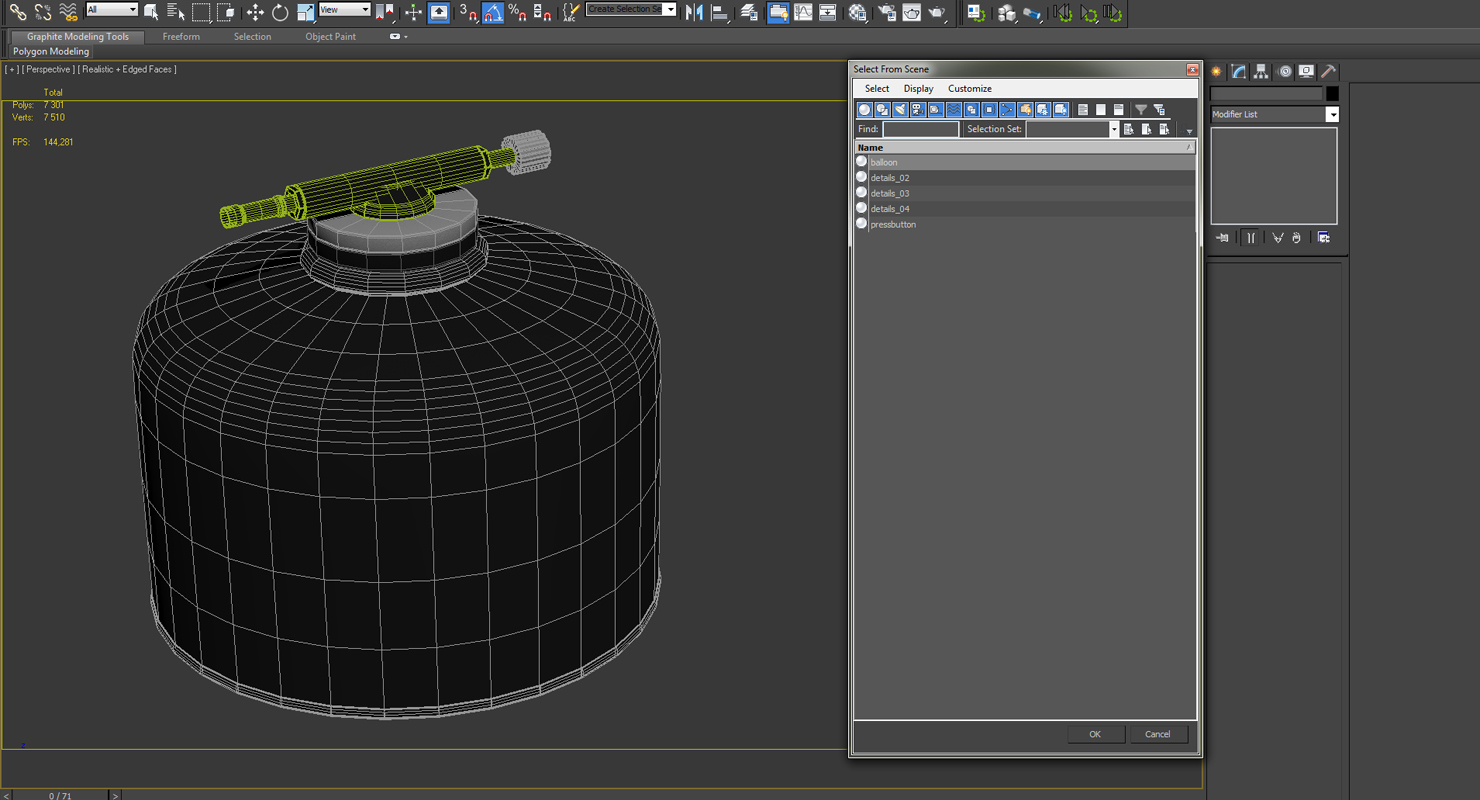Select the Link tool in main toolbar
1480x800 pixels.
pyautogui.click(x=18, y=12)
